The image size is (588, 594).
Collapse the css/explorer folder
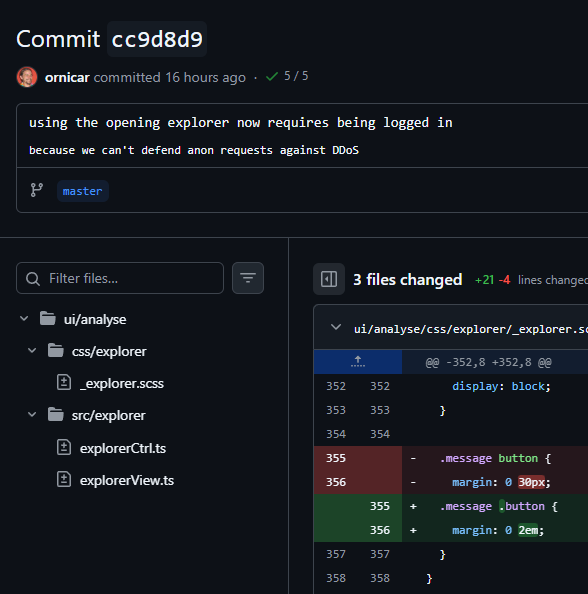pos(32,351)
